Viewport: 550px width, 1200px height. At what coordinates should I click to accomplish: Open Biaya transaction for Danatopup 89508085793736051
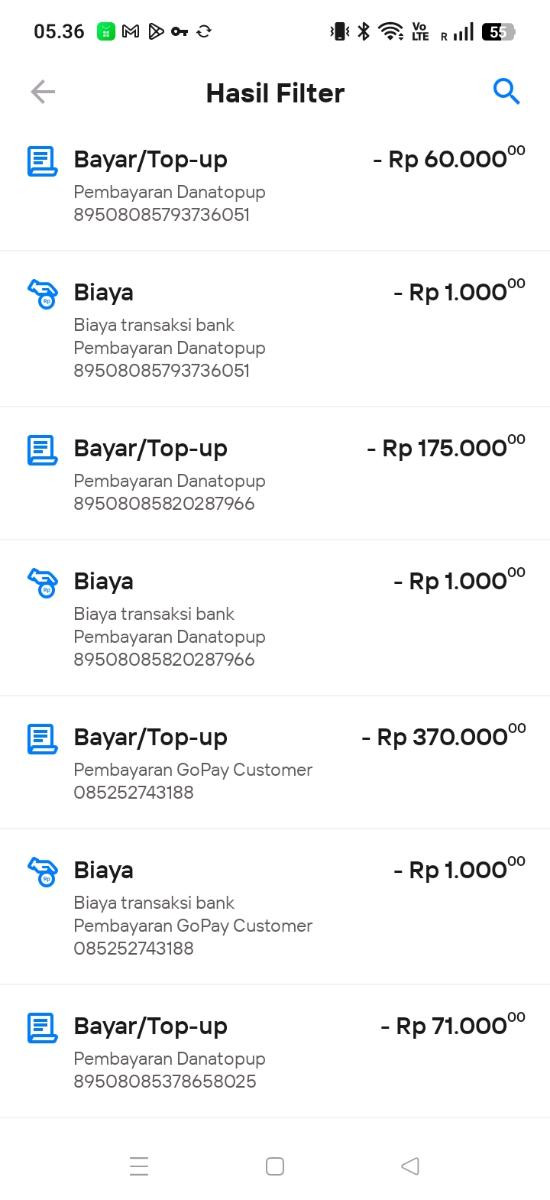pyautogui.click(x=275, y=329)
